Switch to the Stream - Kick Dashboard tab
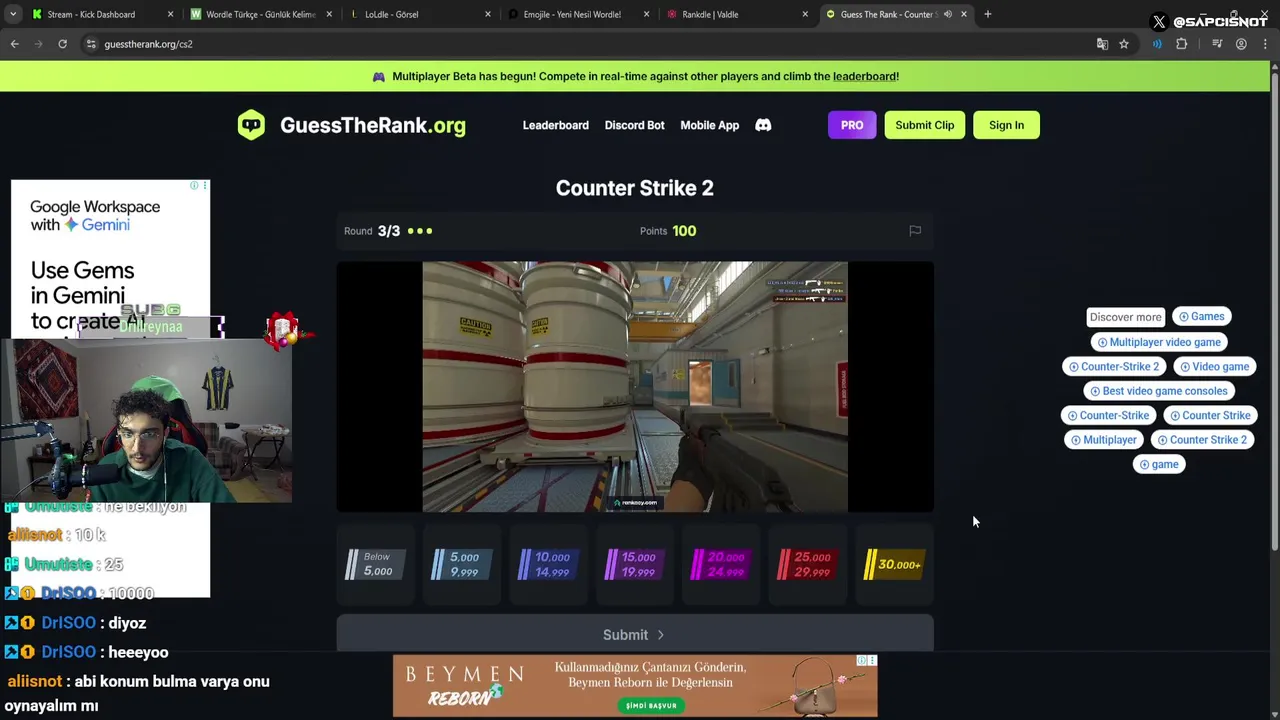Image resolution: width=1280 pixels, height=720 pixels. (x=90, y=14)
